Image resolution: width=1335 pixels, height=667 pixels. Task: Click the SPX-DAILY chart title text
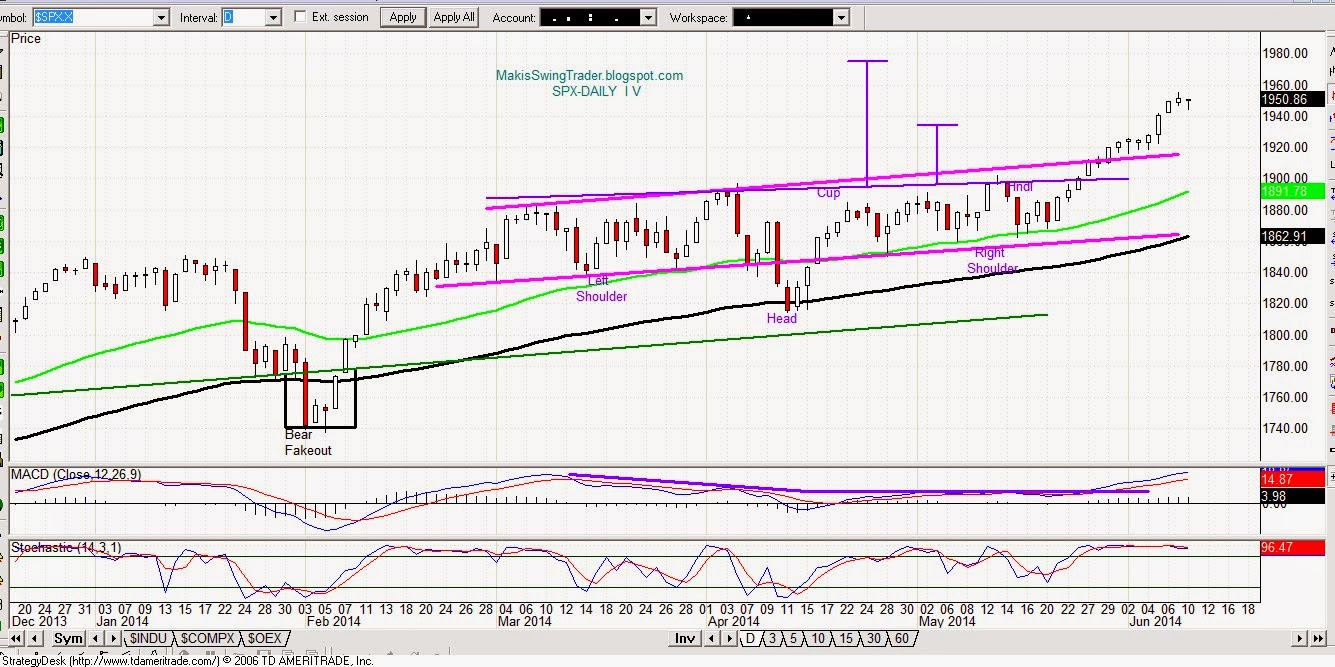tap(596, 91)
